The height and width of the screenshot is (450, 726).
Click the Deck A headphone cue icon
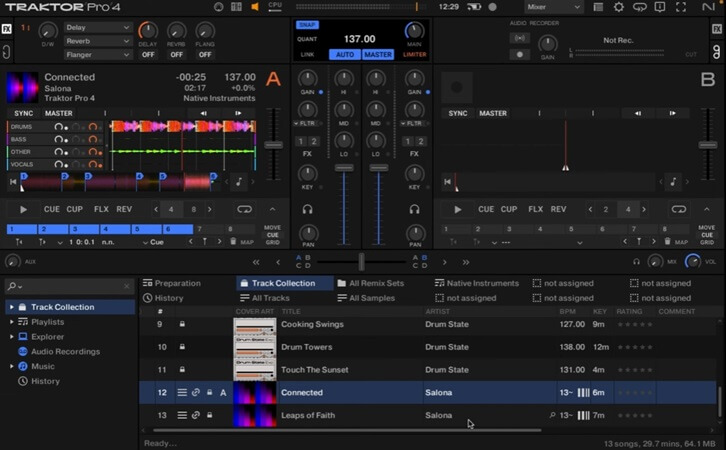[x=307, y=209]
